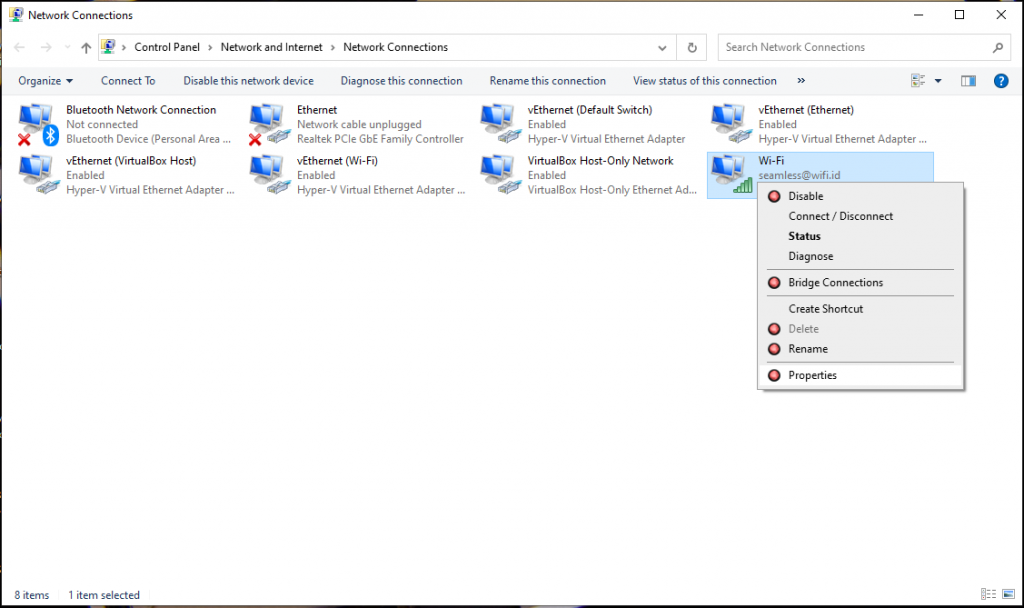Select Disable in the Wi-Fi context menu
The height and width of the screenshot is (608, 1024).
point(805,196)
